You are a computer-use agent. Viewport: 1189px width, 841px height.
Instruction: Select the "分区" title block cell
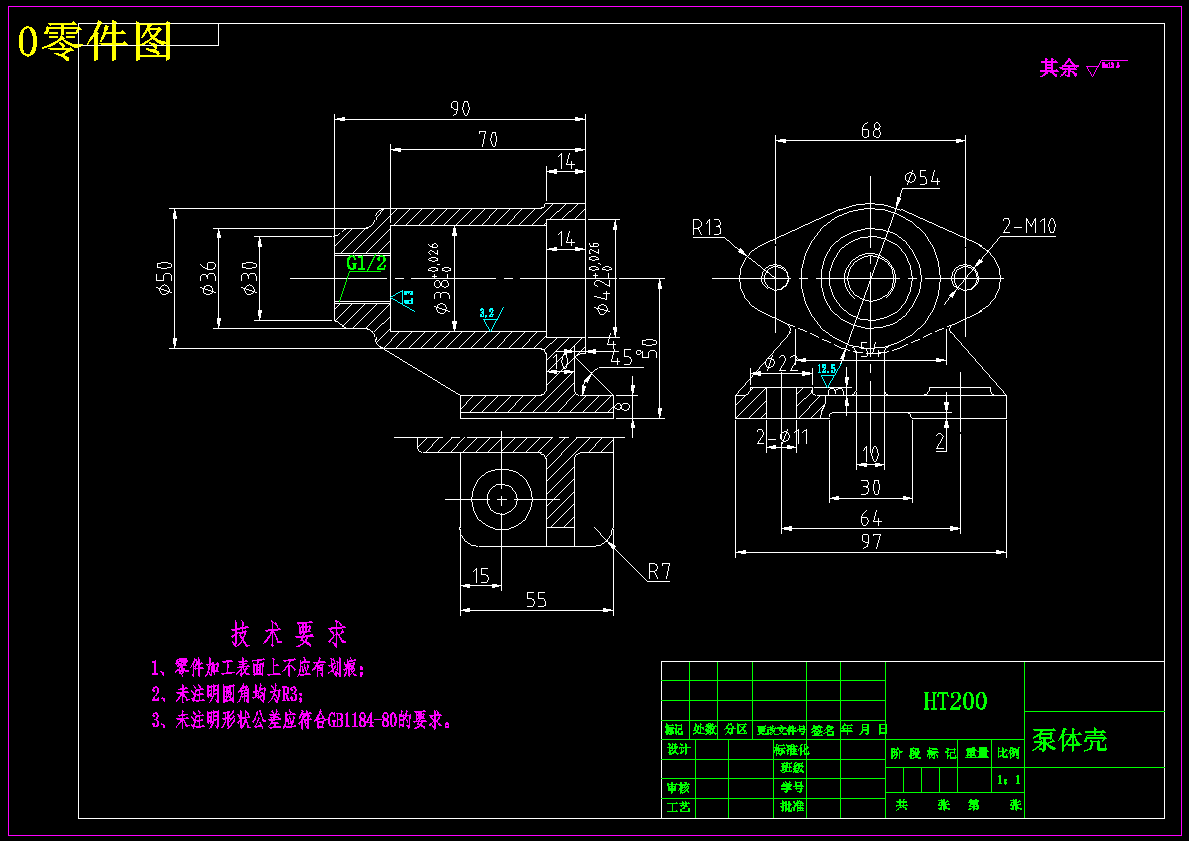coord(735,730)
